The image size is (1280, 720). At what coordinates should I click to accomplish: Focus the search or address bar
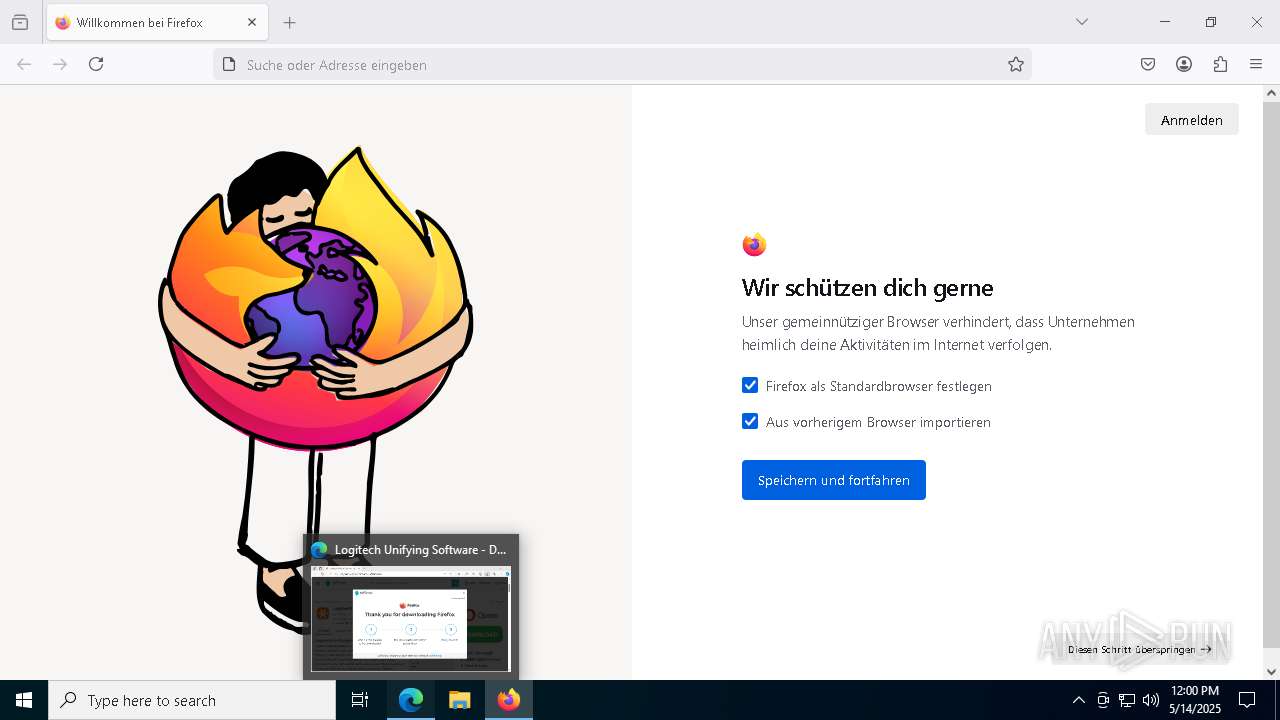click(x=622, y=64)
